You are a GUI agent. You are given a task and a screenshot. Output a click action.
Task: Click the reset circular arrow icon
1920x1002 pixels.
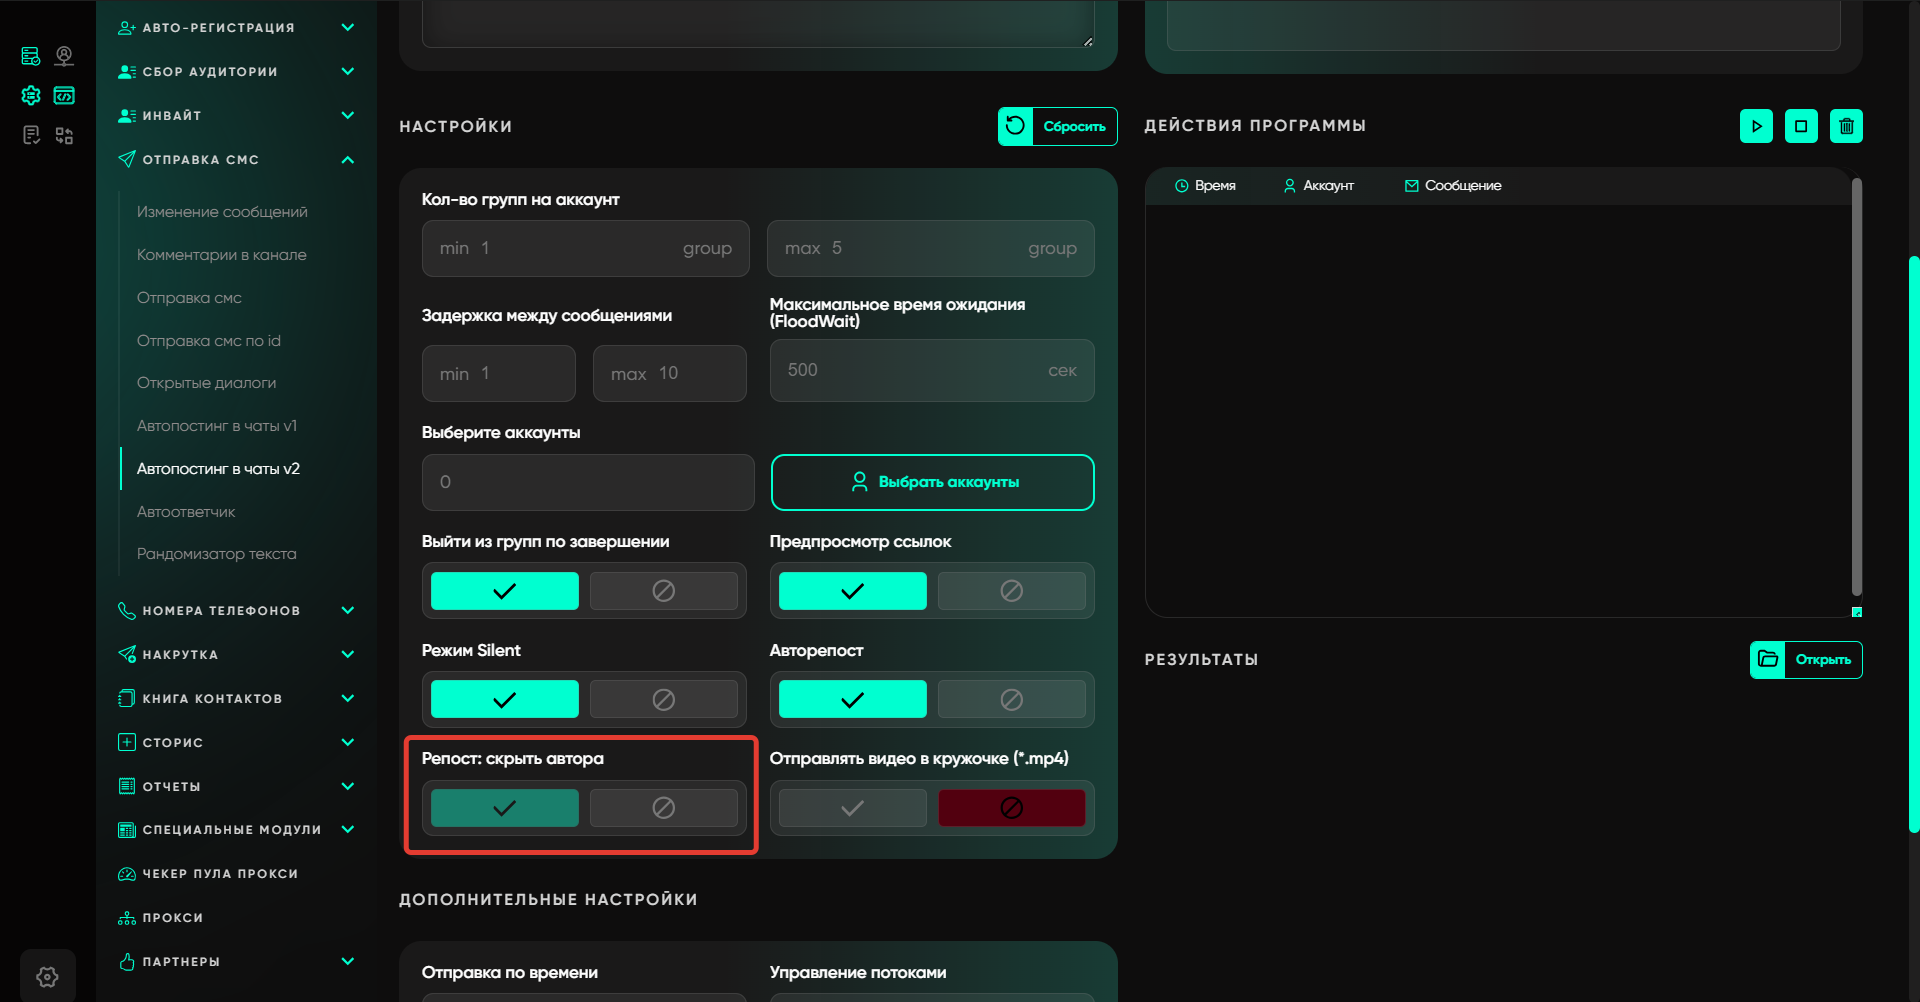coord(1015,126)
